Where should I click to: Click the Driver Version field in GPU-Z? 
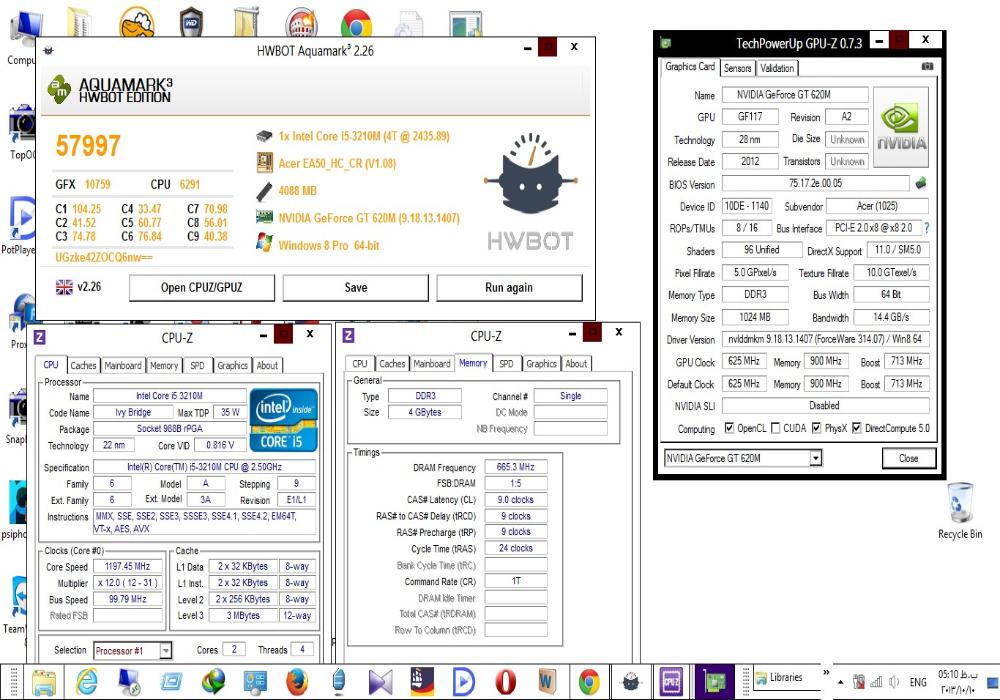[825, 339]
